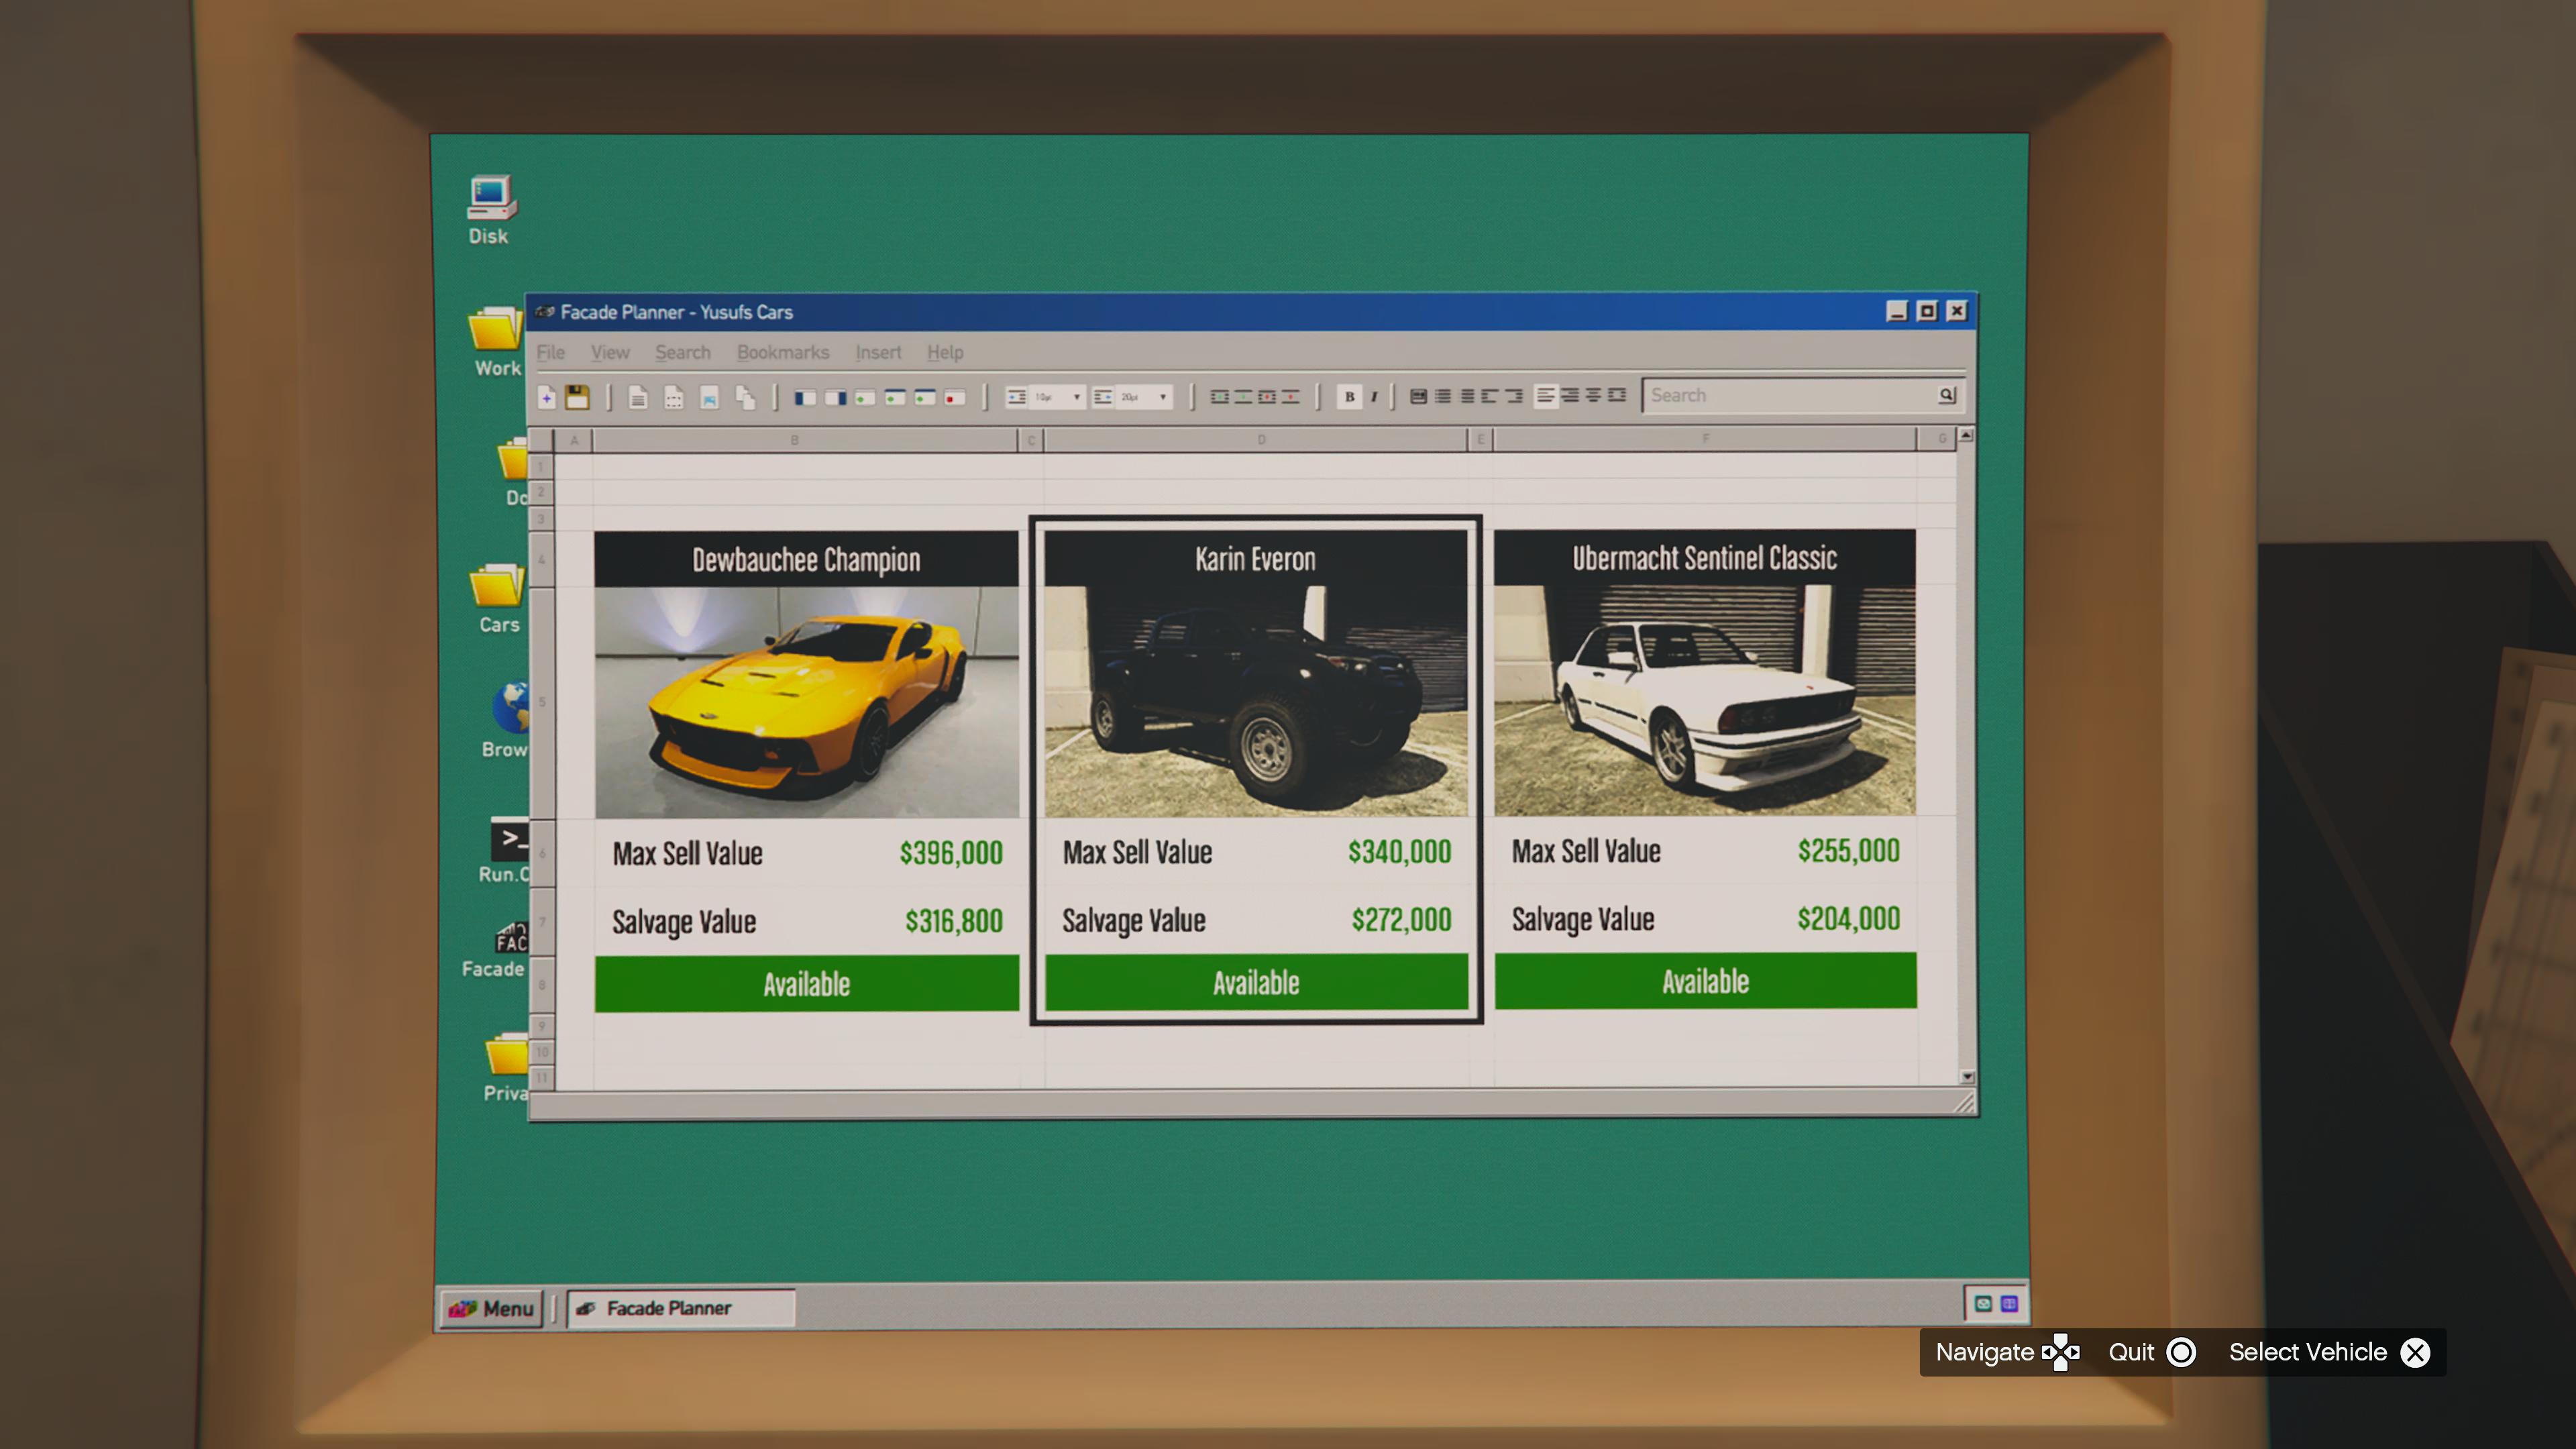Click Available under Dewbauchee Champion
The width and height of the screenshot is (2576, 1449).
coord(806,983)
